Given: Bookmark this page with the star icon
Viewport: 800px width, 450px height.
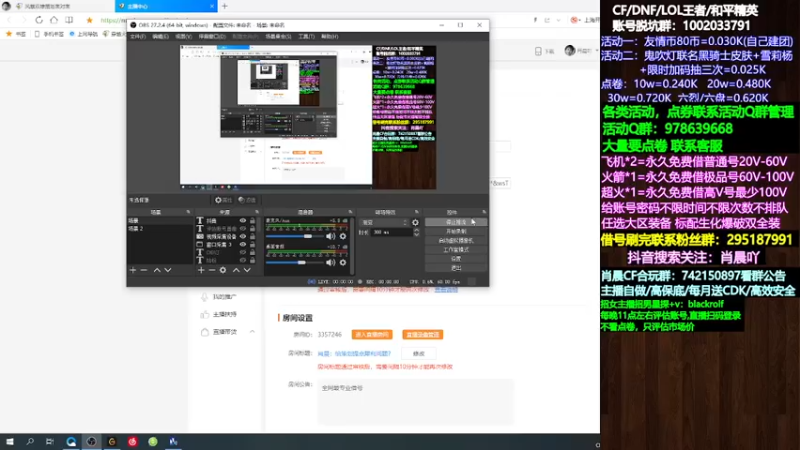Looking at the screenshot, I should [90, 20].
